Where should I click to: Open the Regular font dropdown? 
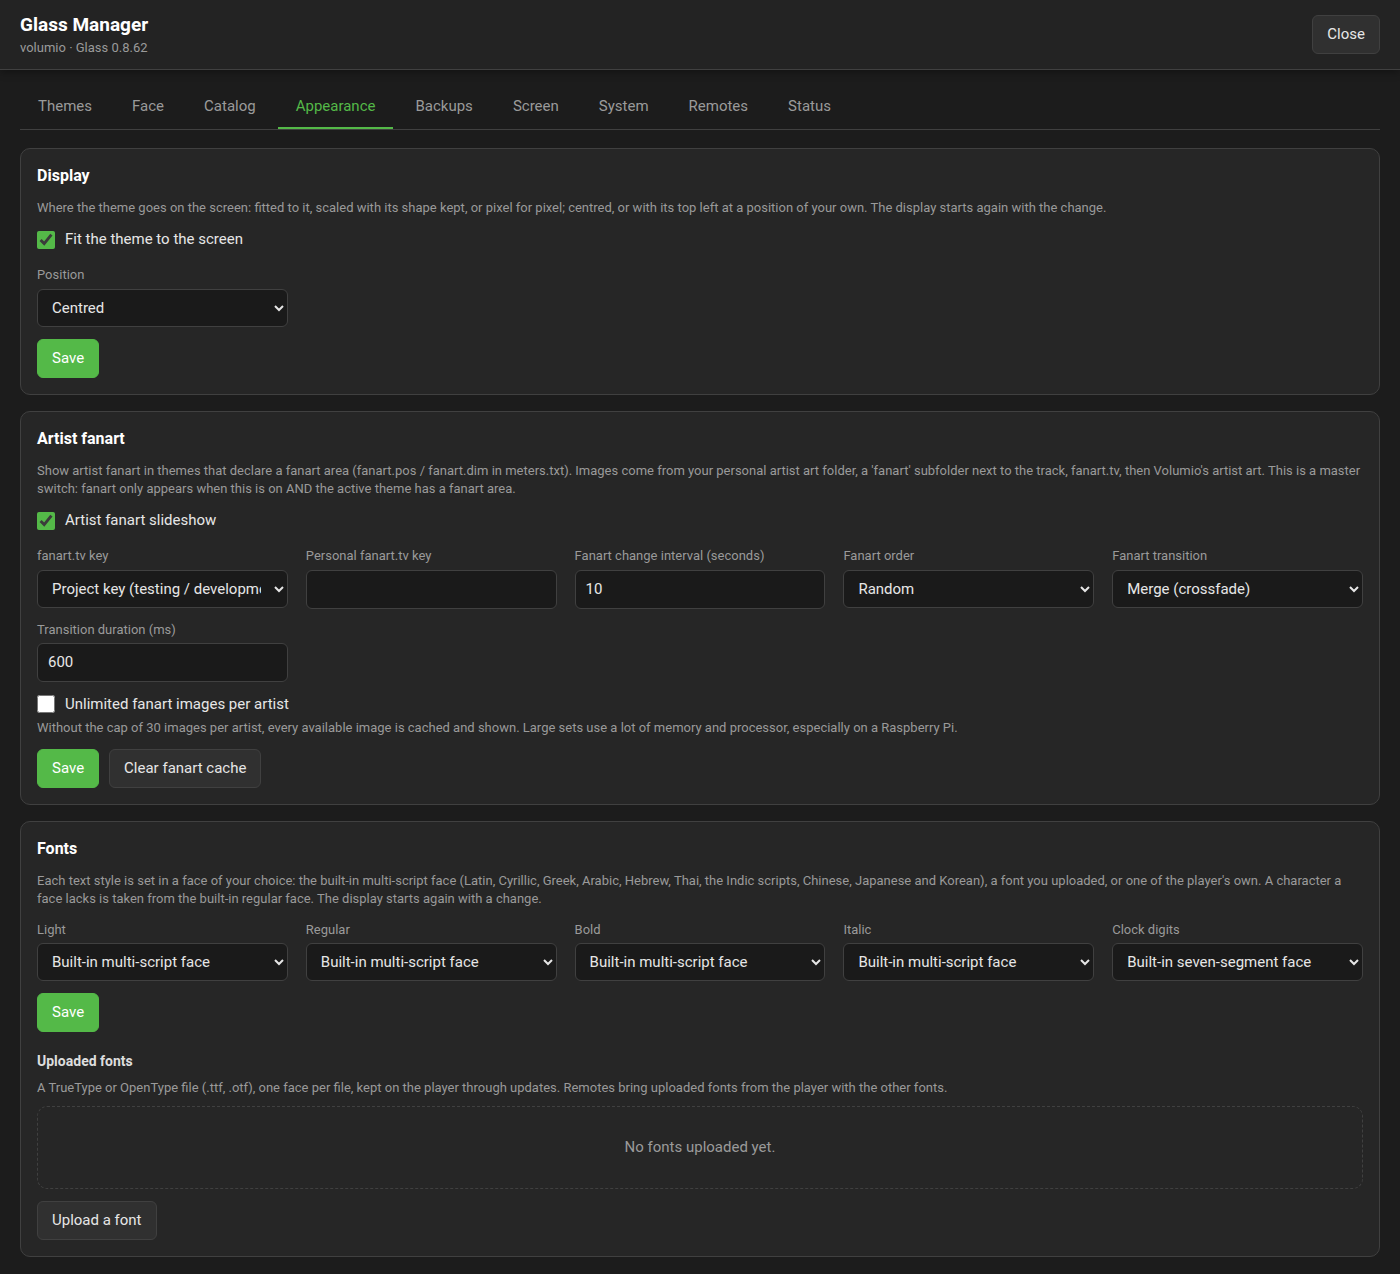coord(431,962)
